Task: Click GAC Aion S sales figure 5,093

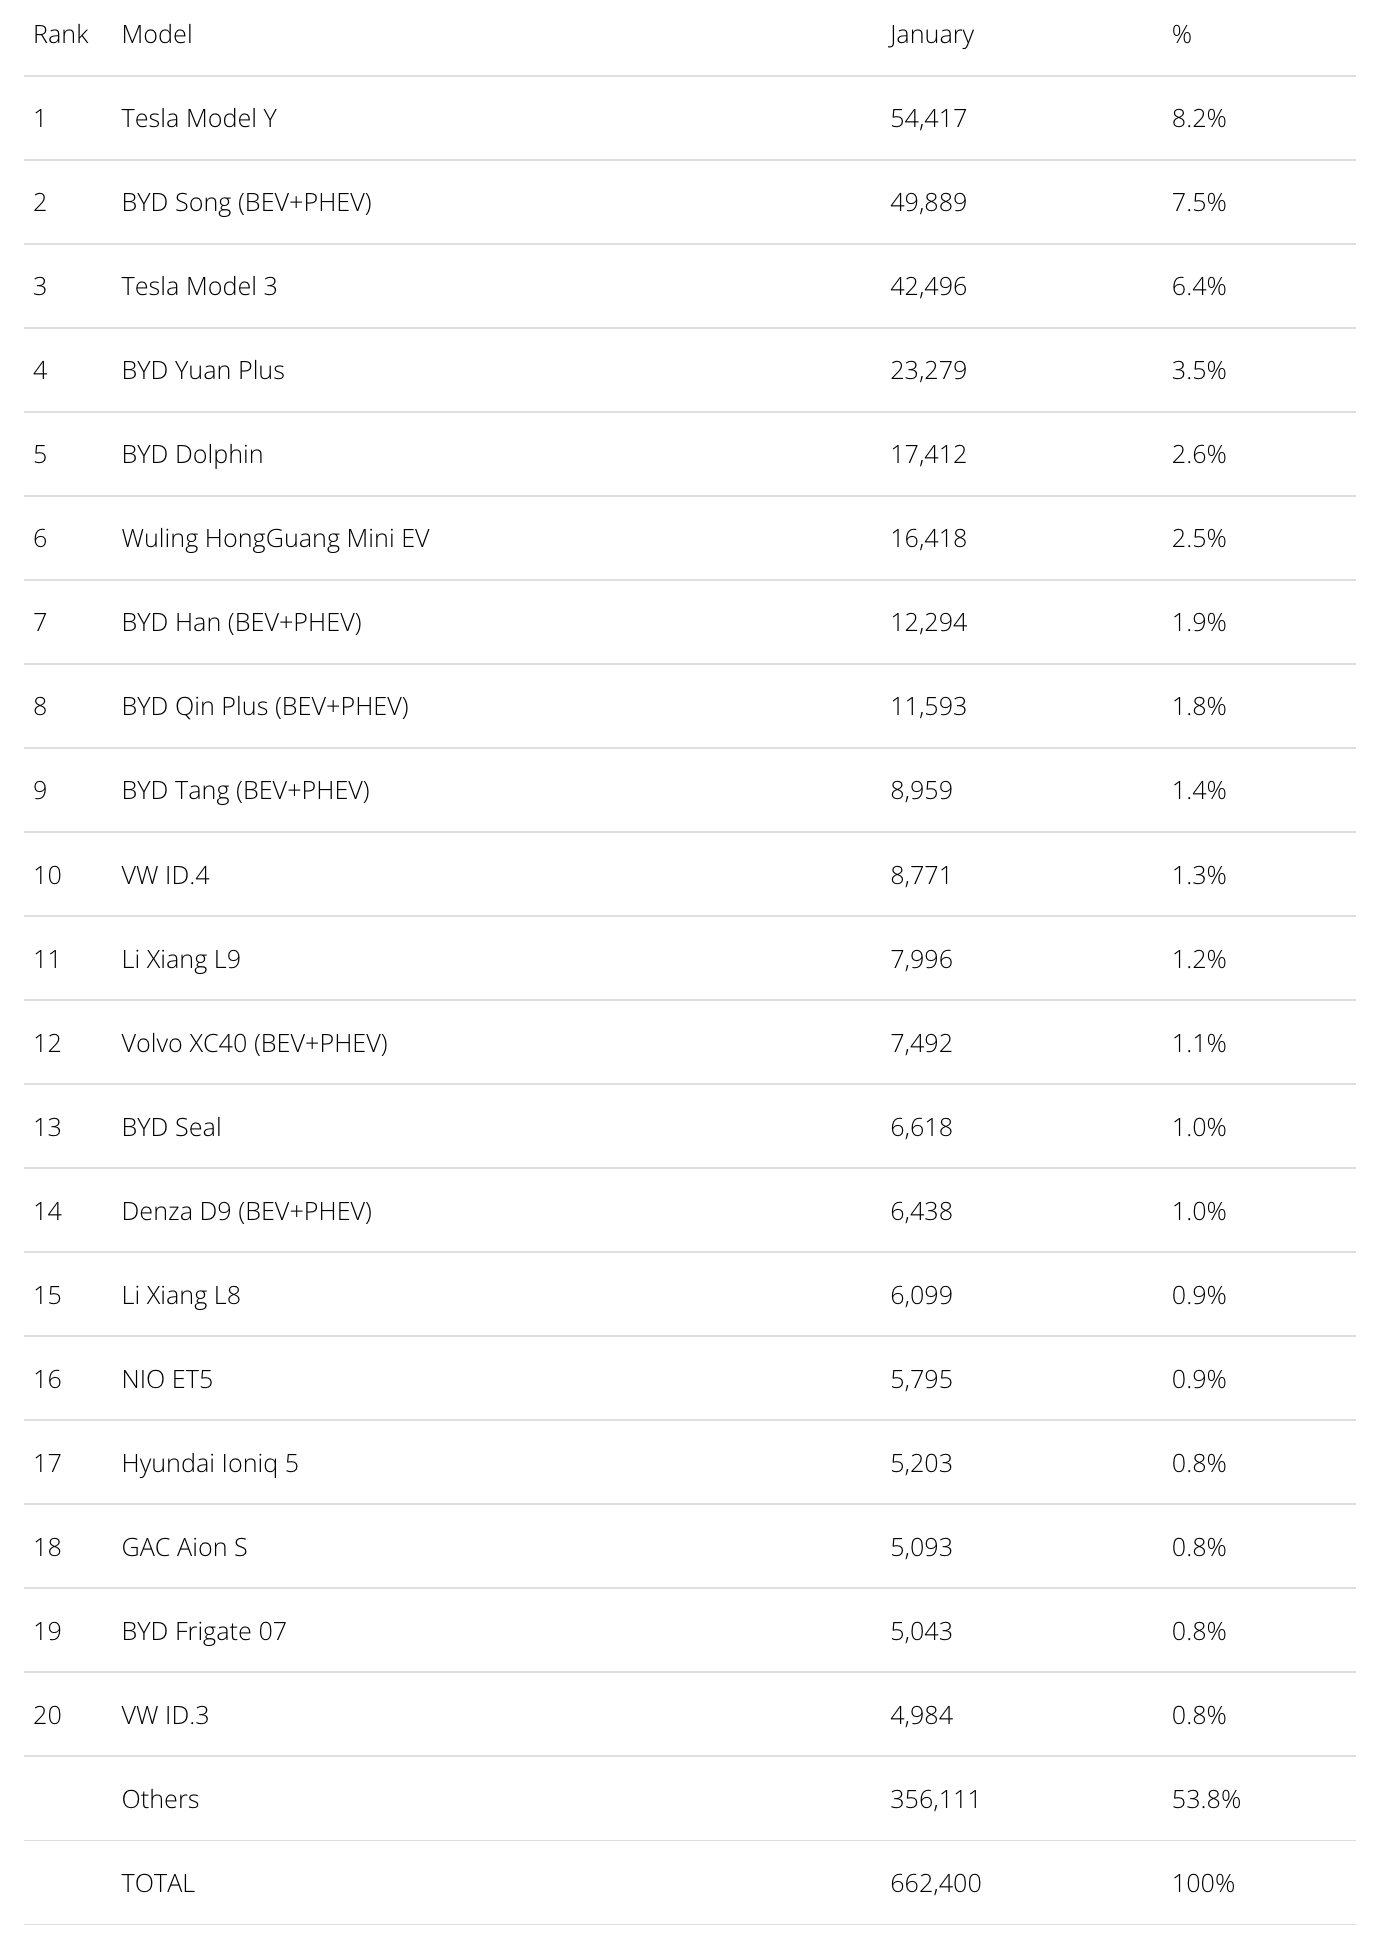Action: coord(921,1547)
